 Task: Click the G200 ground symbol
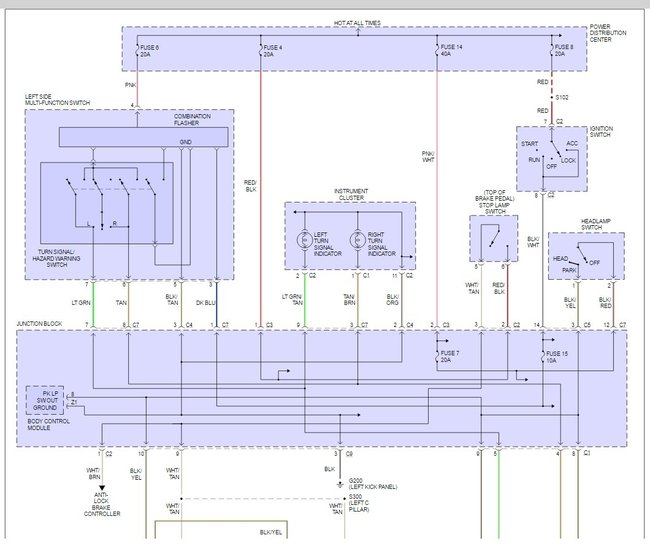click(x=340, y=485)
